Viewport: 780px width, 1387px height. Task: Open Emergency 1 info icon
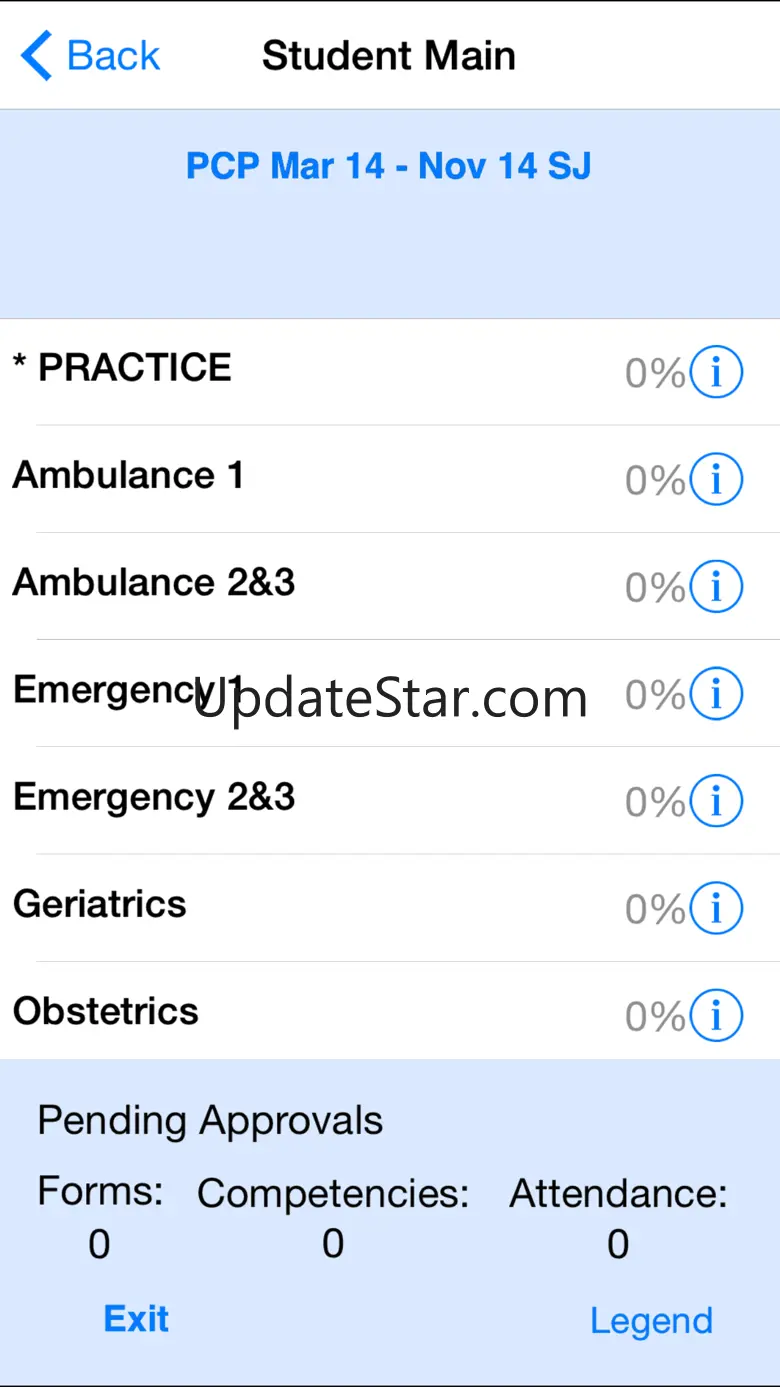(x=716, y=693)
